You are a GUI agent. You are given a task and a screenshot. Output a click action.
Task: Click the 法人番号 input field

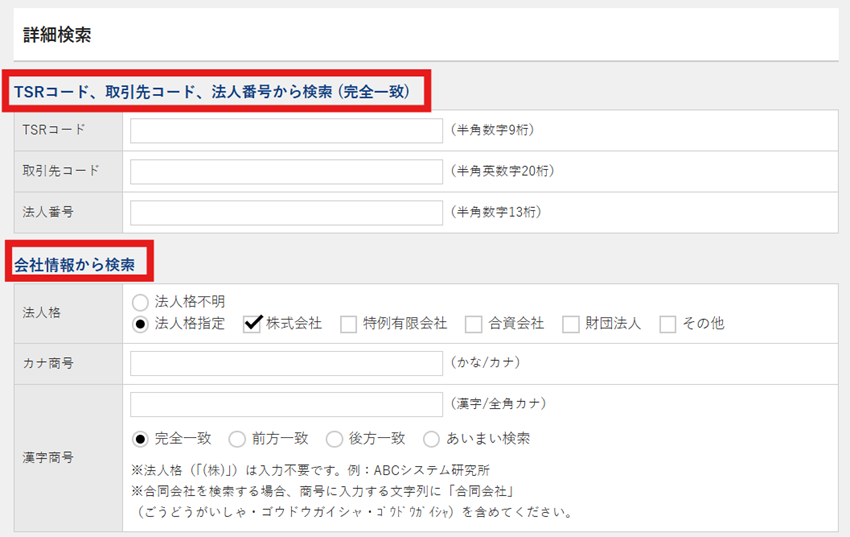pyautogui.click(x=286, y=212)
